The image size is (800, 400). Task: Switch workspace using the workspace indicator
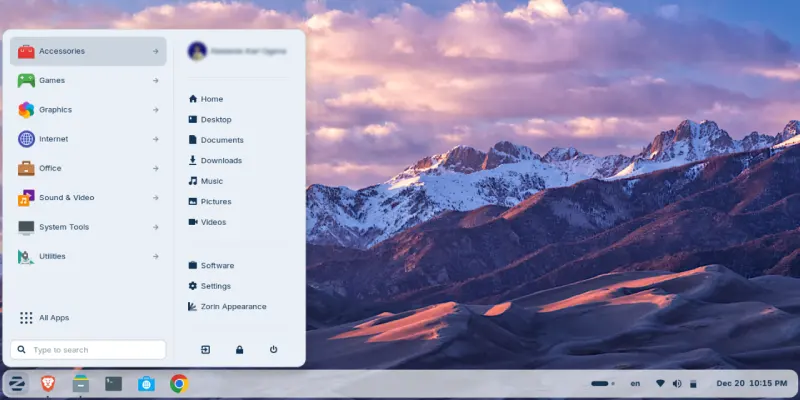coord(601,383)
